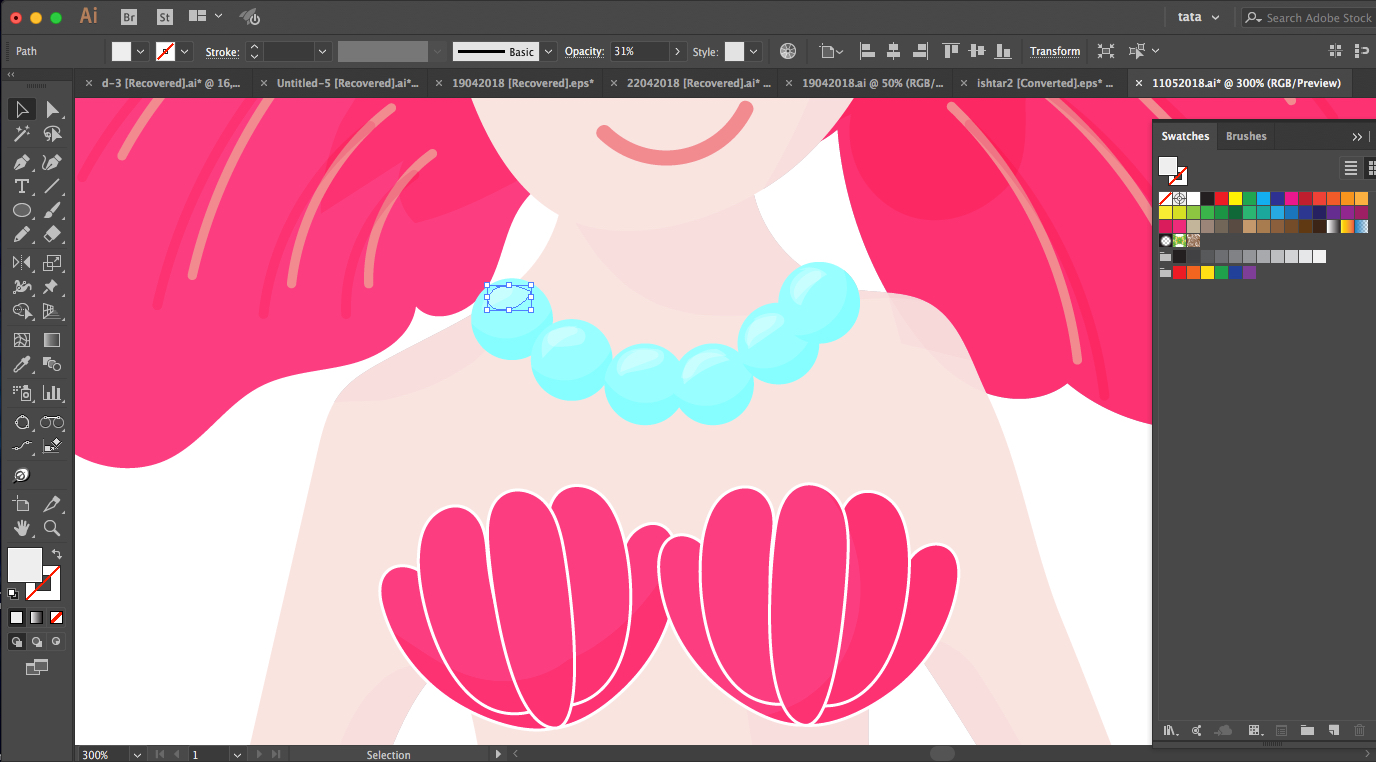This screenshot has height=762, width=1376.
Task: Open the Basic brush definition dropdown
Action: [549, 51]
